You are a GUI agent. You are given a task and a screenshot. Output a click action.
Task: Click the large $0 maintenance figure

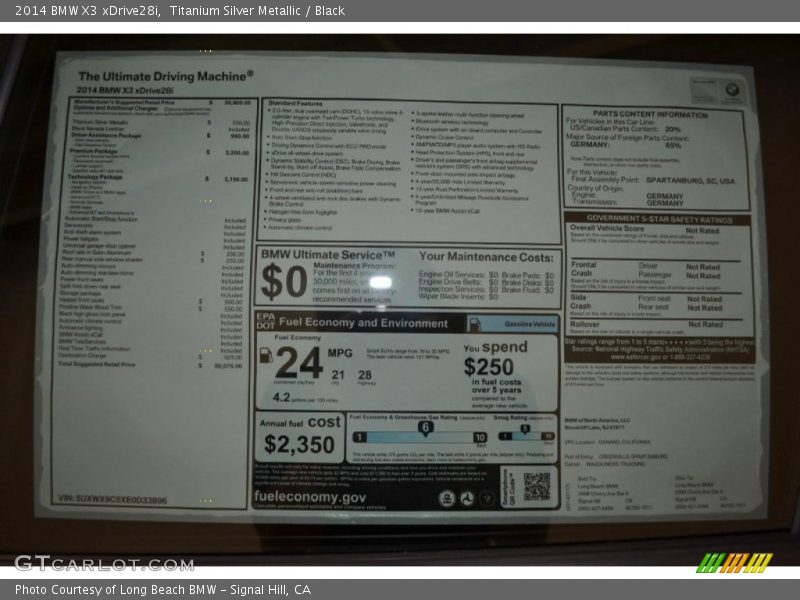coord(284,282)
